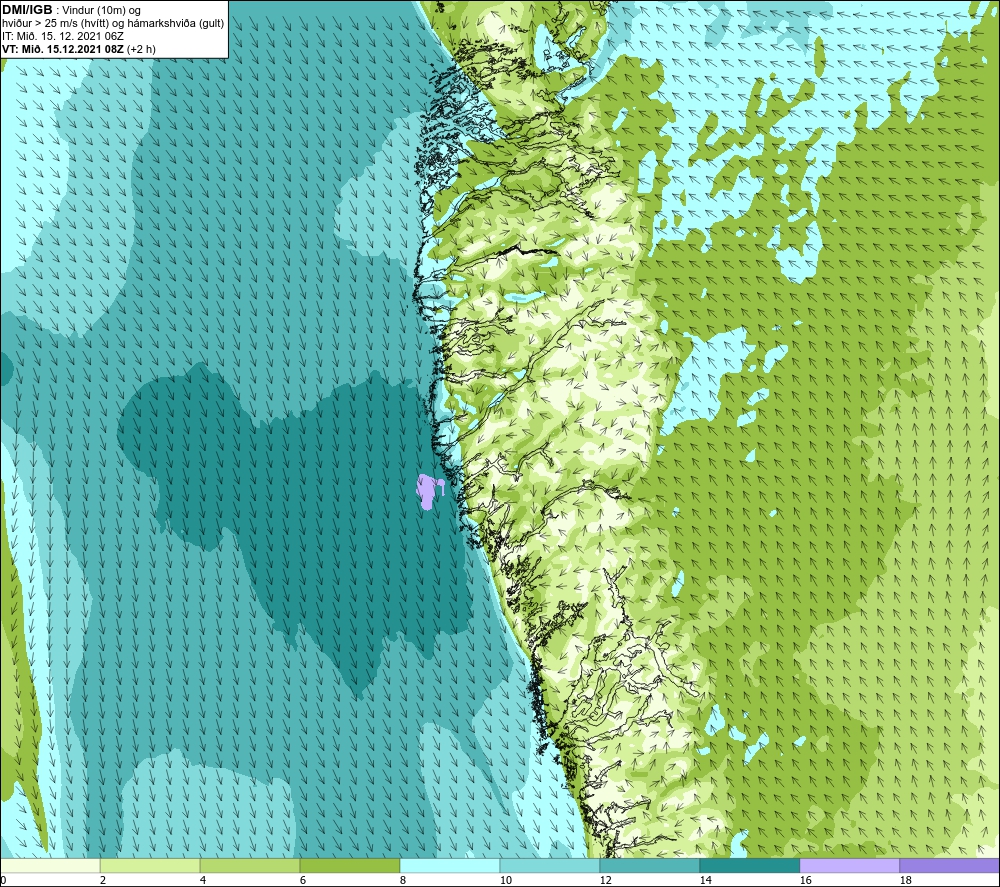Click the scale label '2'
Viewport: 1000px width, 887px height.
pyautogui.click(x=103, y=880)
